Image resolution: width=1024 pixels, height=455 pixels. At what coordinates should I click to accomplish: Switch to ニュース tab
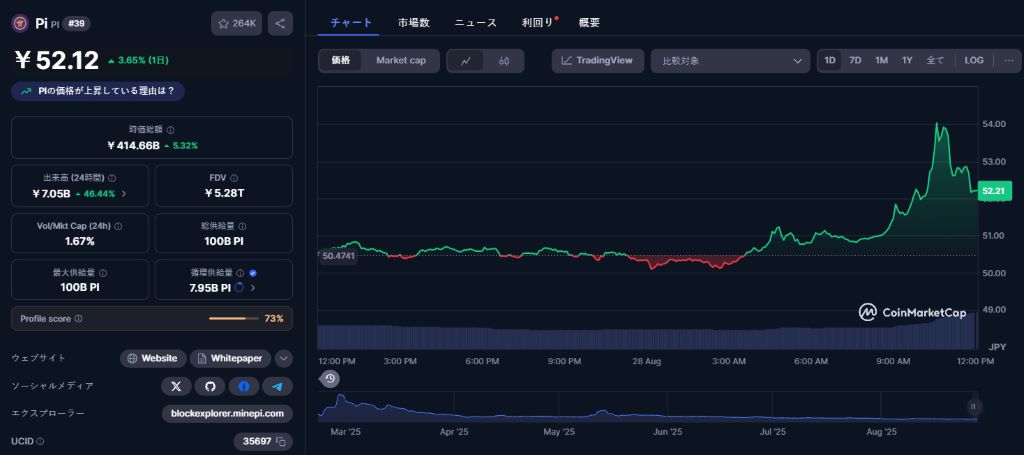click(475, 23)
